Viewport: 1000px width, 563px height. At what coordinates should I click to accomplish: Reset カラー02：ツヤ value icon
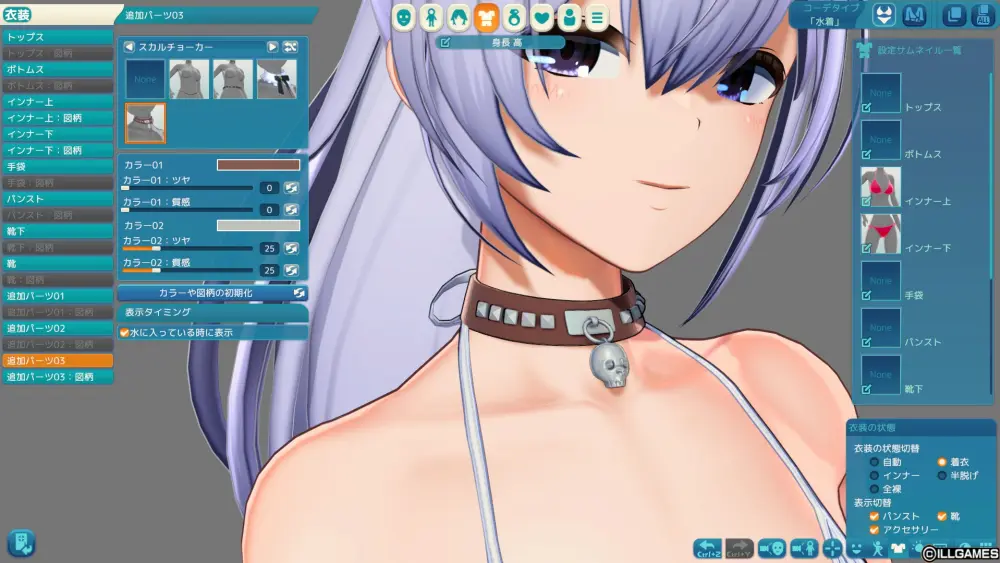click(x=291, y=249)
